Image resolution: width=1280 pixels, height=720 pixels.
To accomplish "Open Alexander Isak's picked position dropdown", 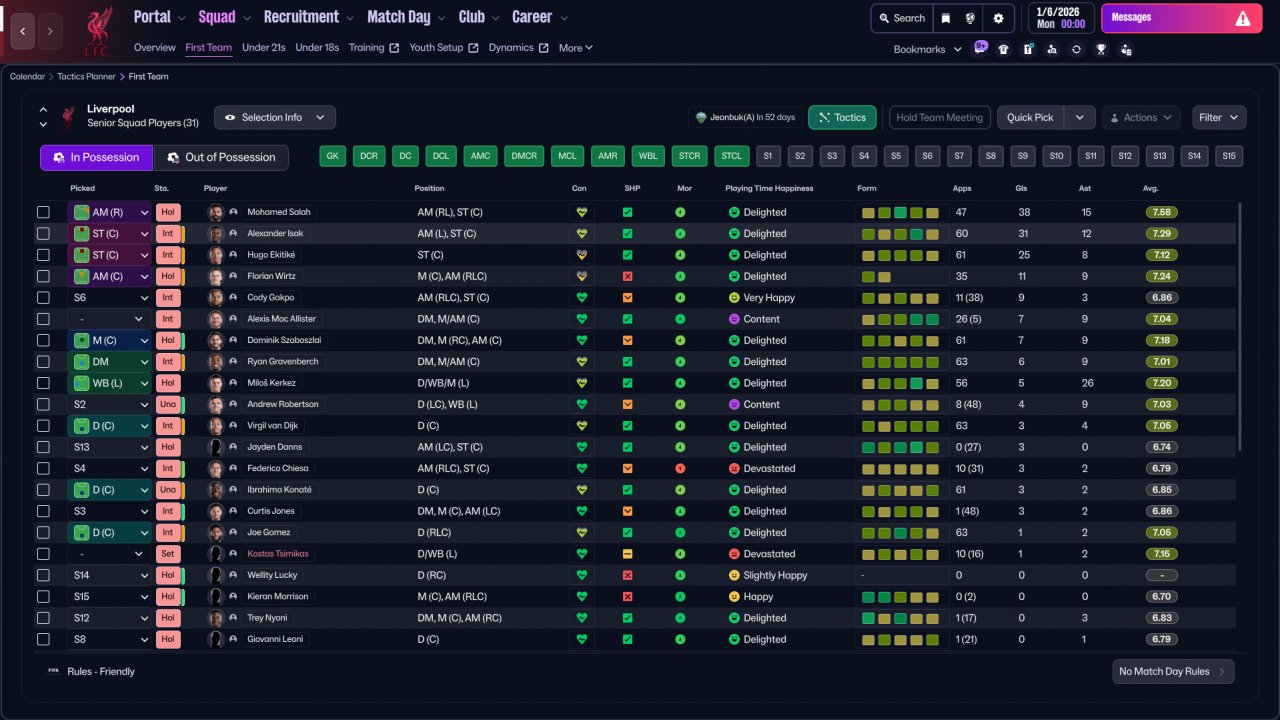I will pos(144,234).
